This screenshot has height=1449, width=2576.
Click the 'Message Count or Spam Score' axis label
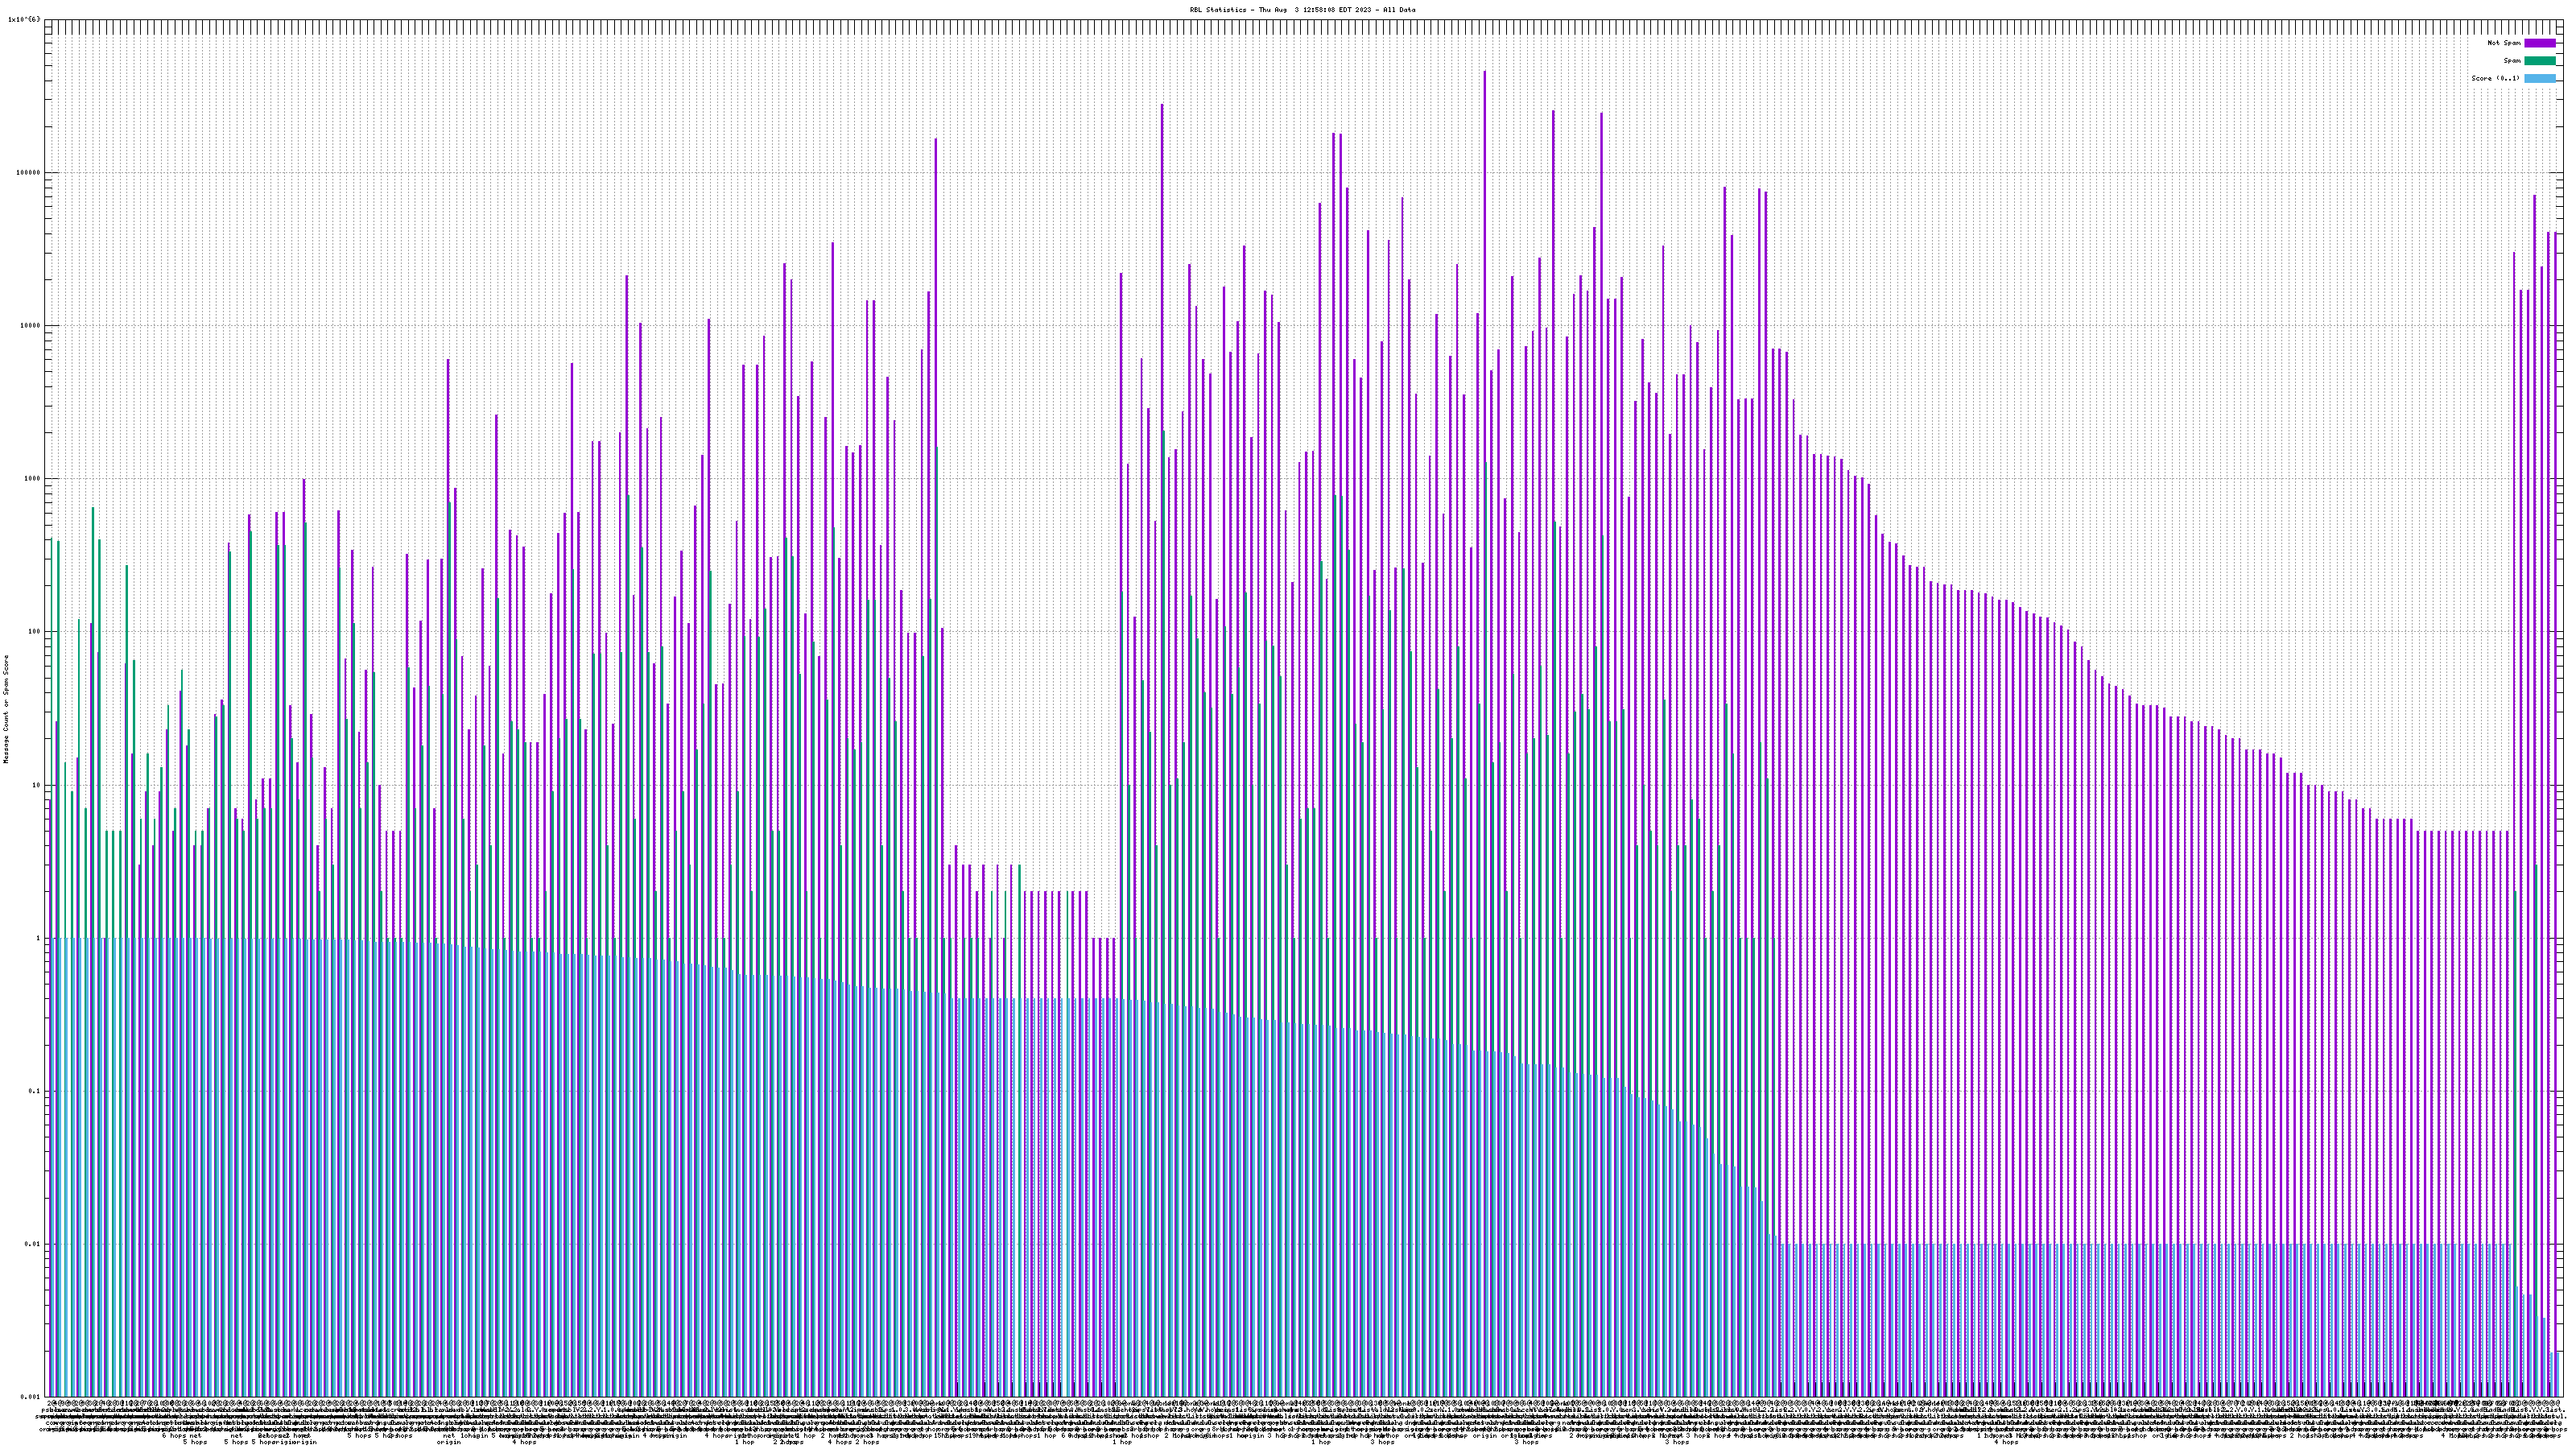6,709
